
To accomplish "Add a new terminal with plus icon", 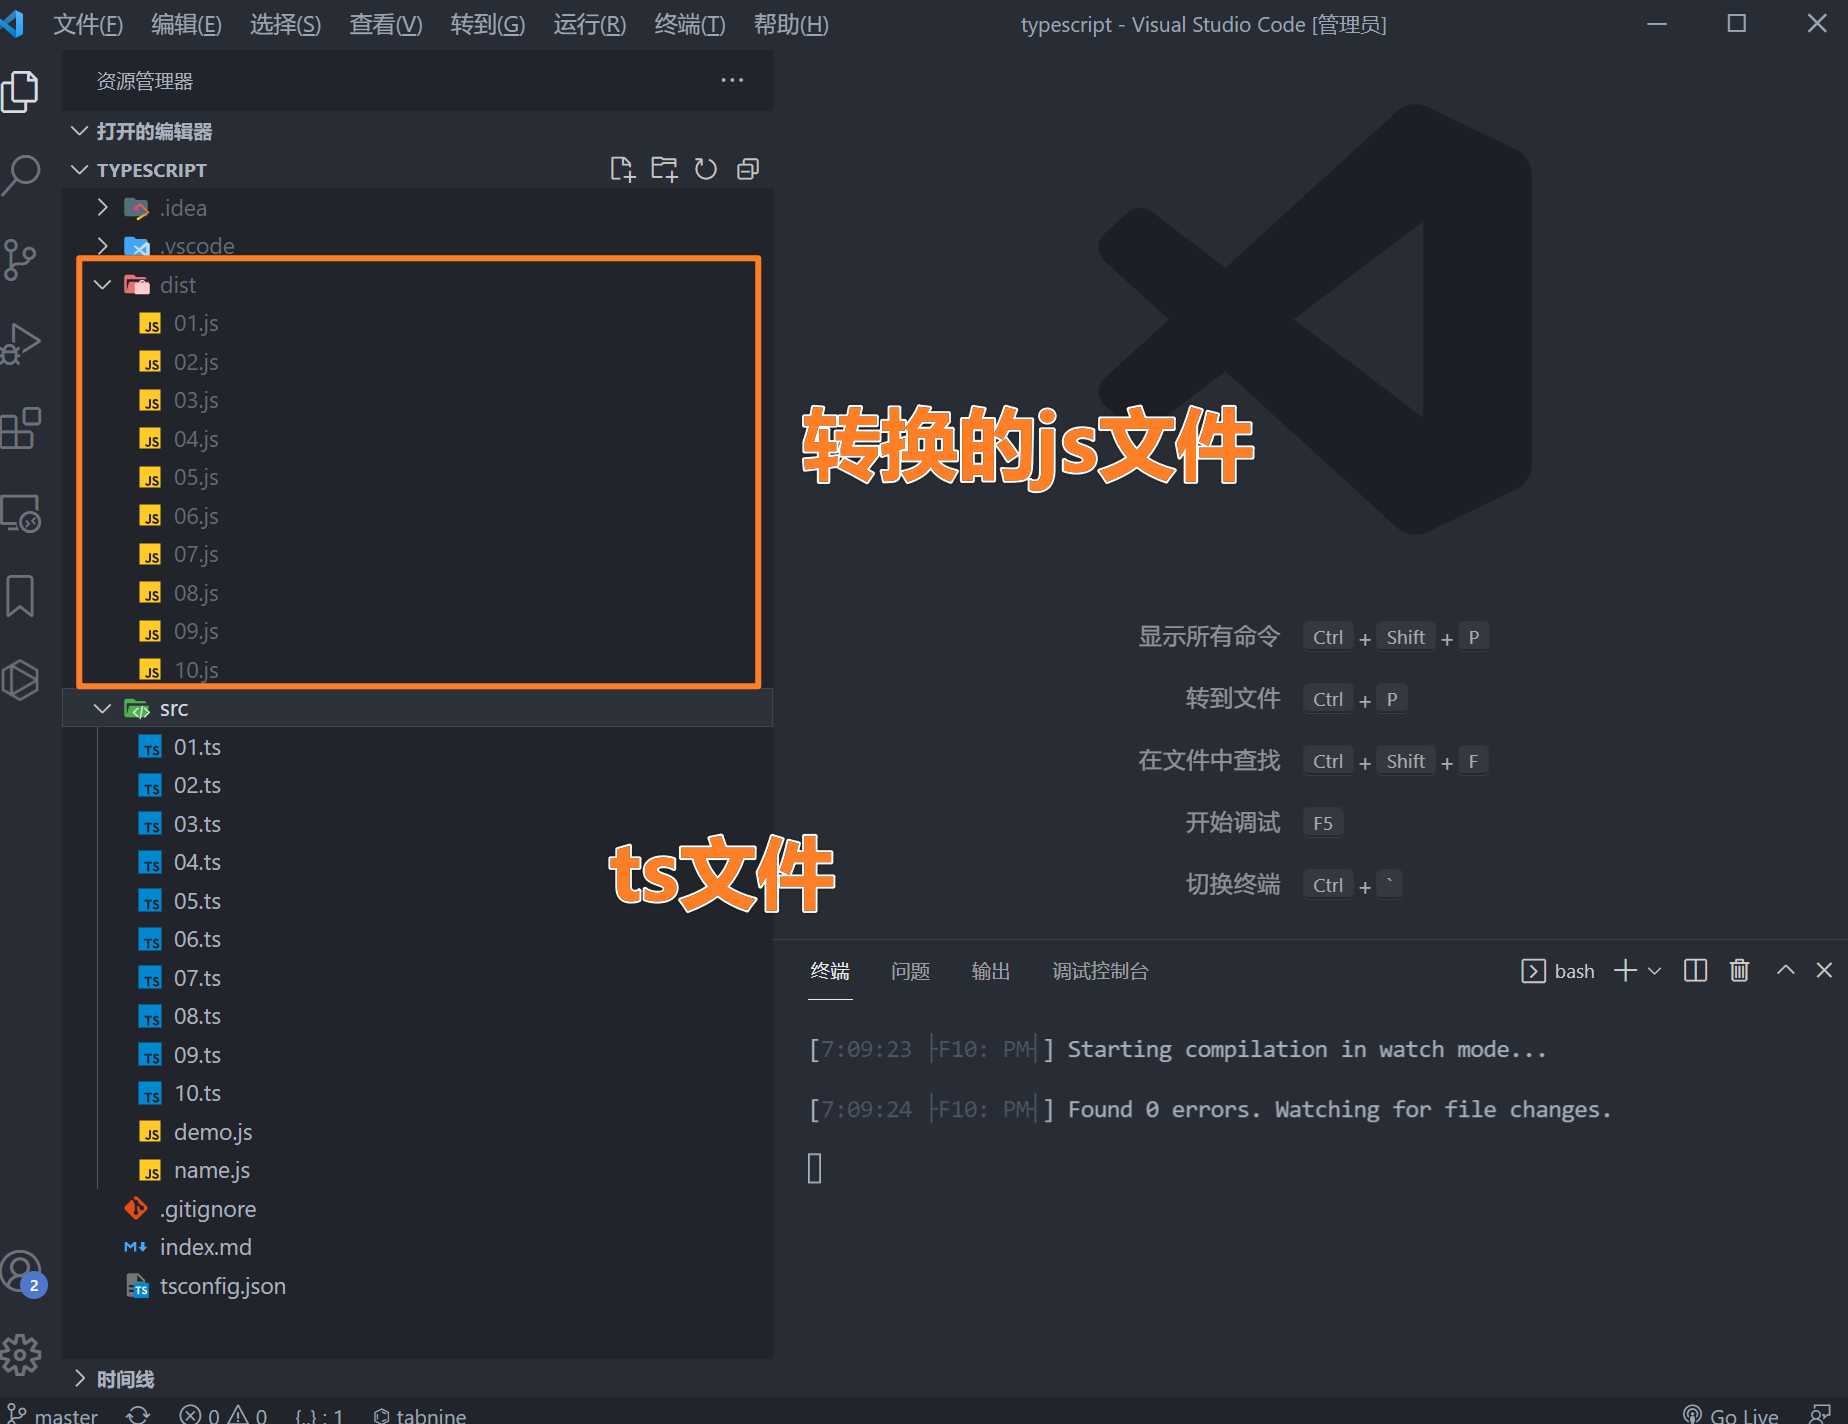I will click(1626, 971).
